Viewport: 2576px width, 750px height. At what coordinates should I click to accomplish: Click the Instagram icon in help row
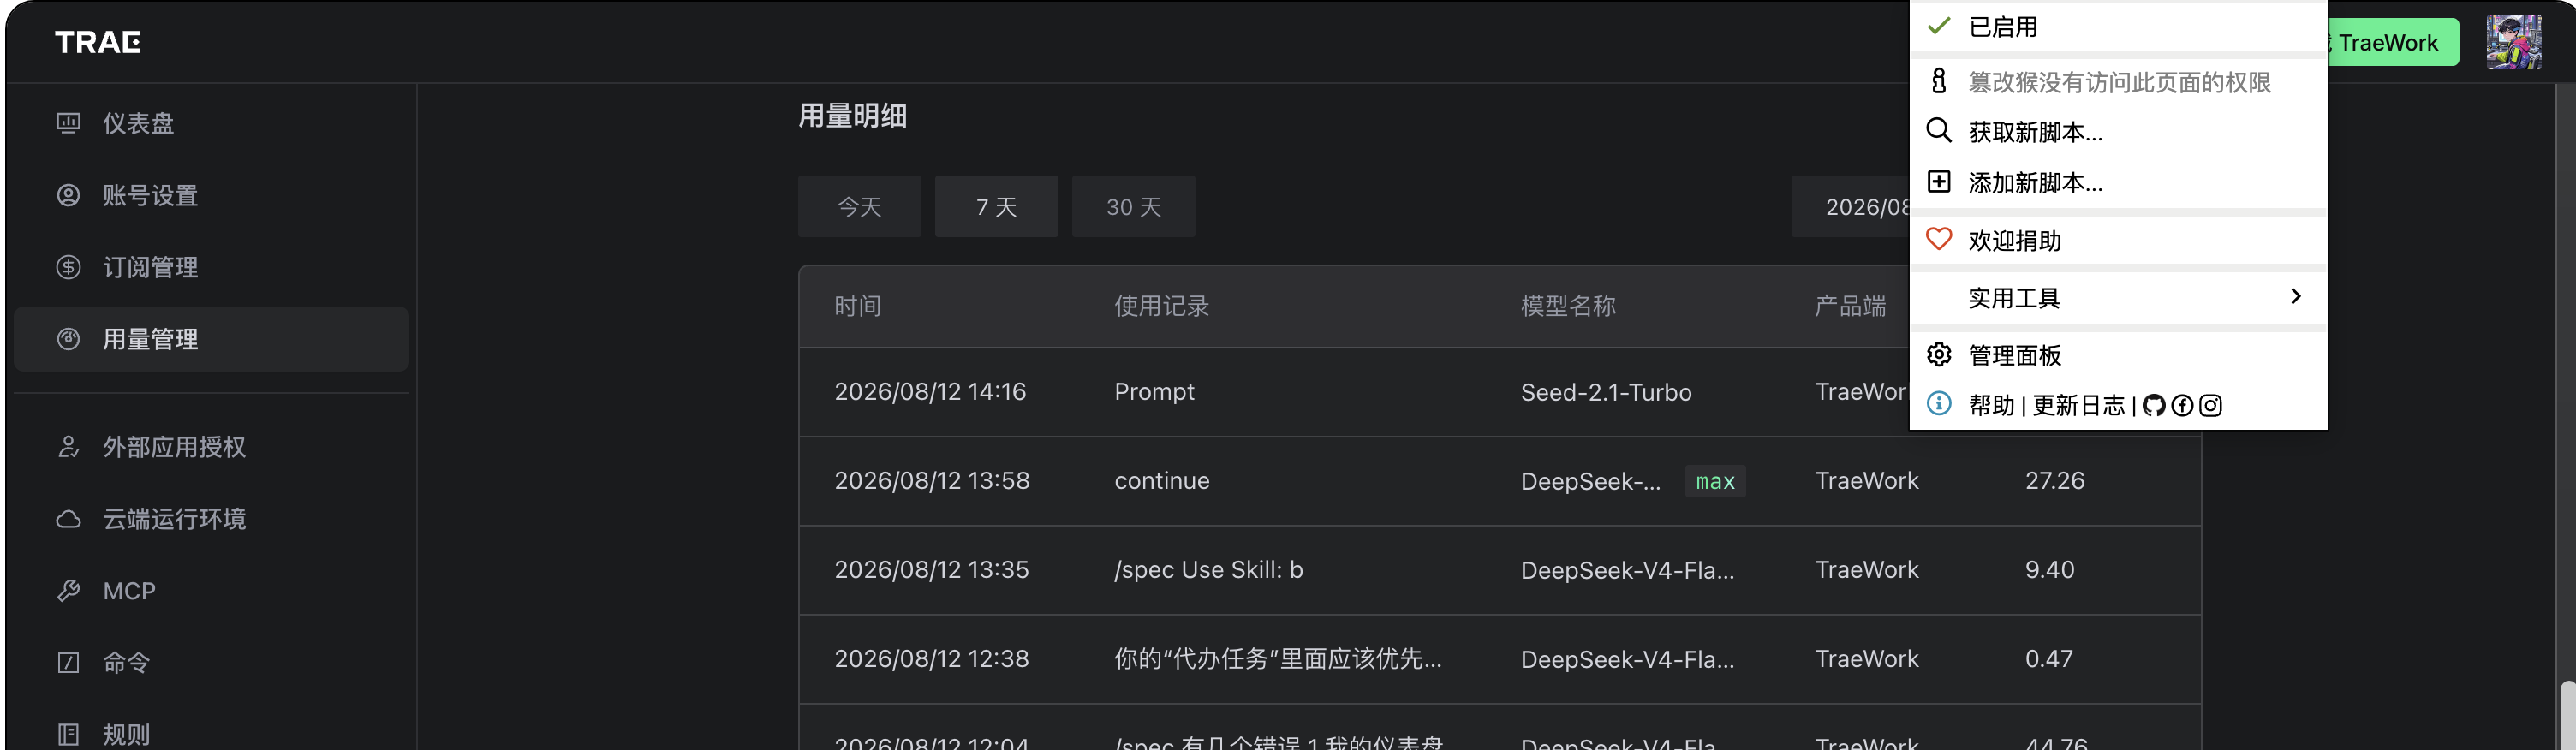point(2210,405)
